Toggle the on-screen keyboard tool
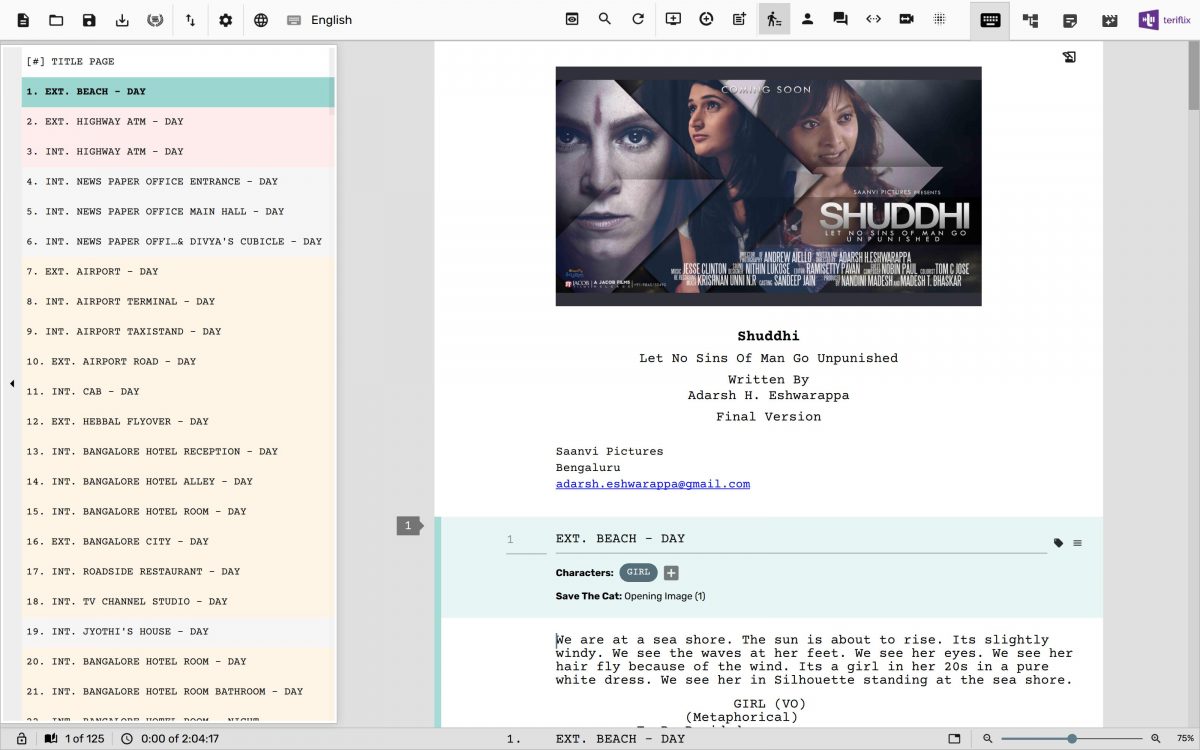The image size is (1200, 750). pyautogui.click(x=990, y=19)
